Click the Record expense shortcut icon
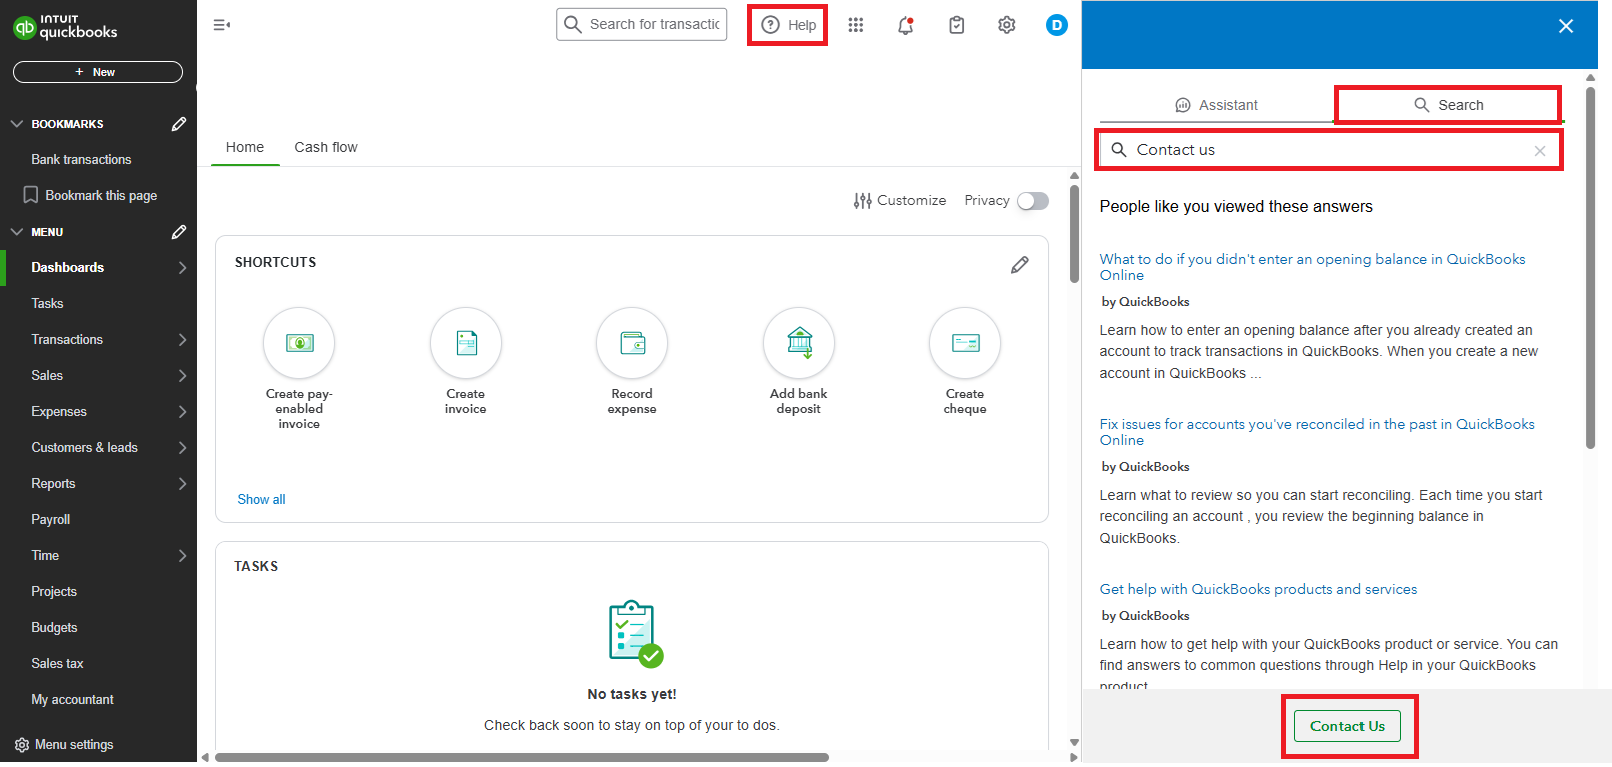 [632, 343]
